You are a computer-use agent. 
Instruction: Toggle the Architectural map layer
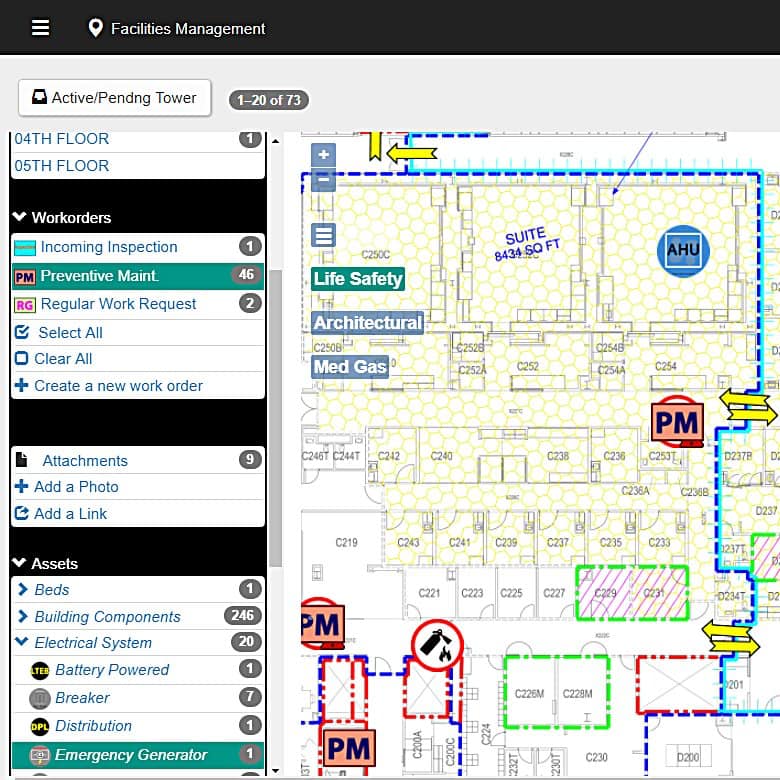click(368, 322)
